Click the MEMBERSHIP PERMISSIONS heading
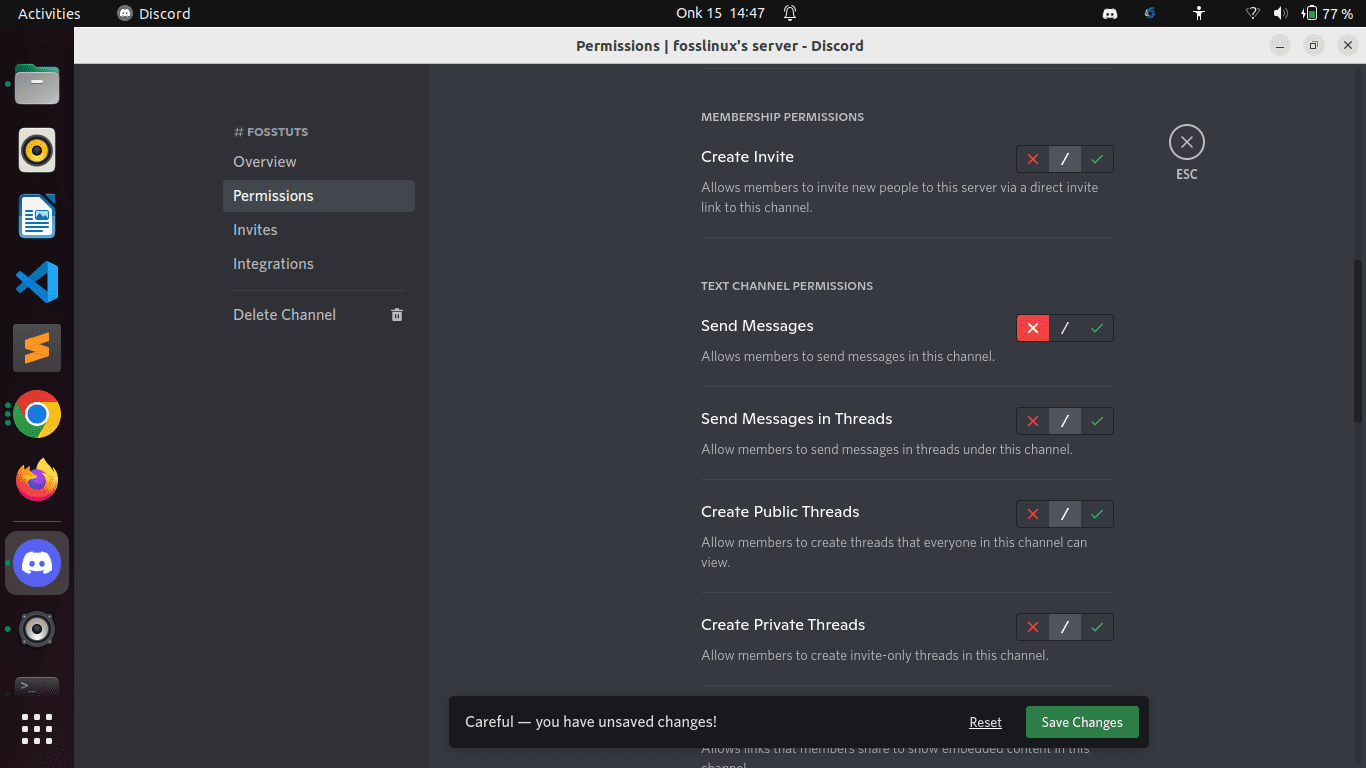 782,117
